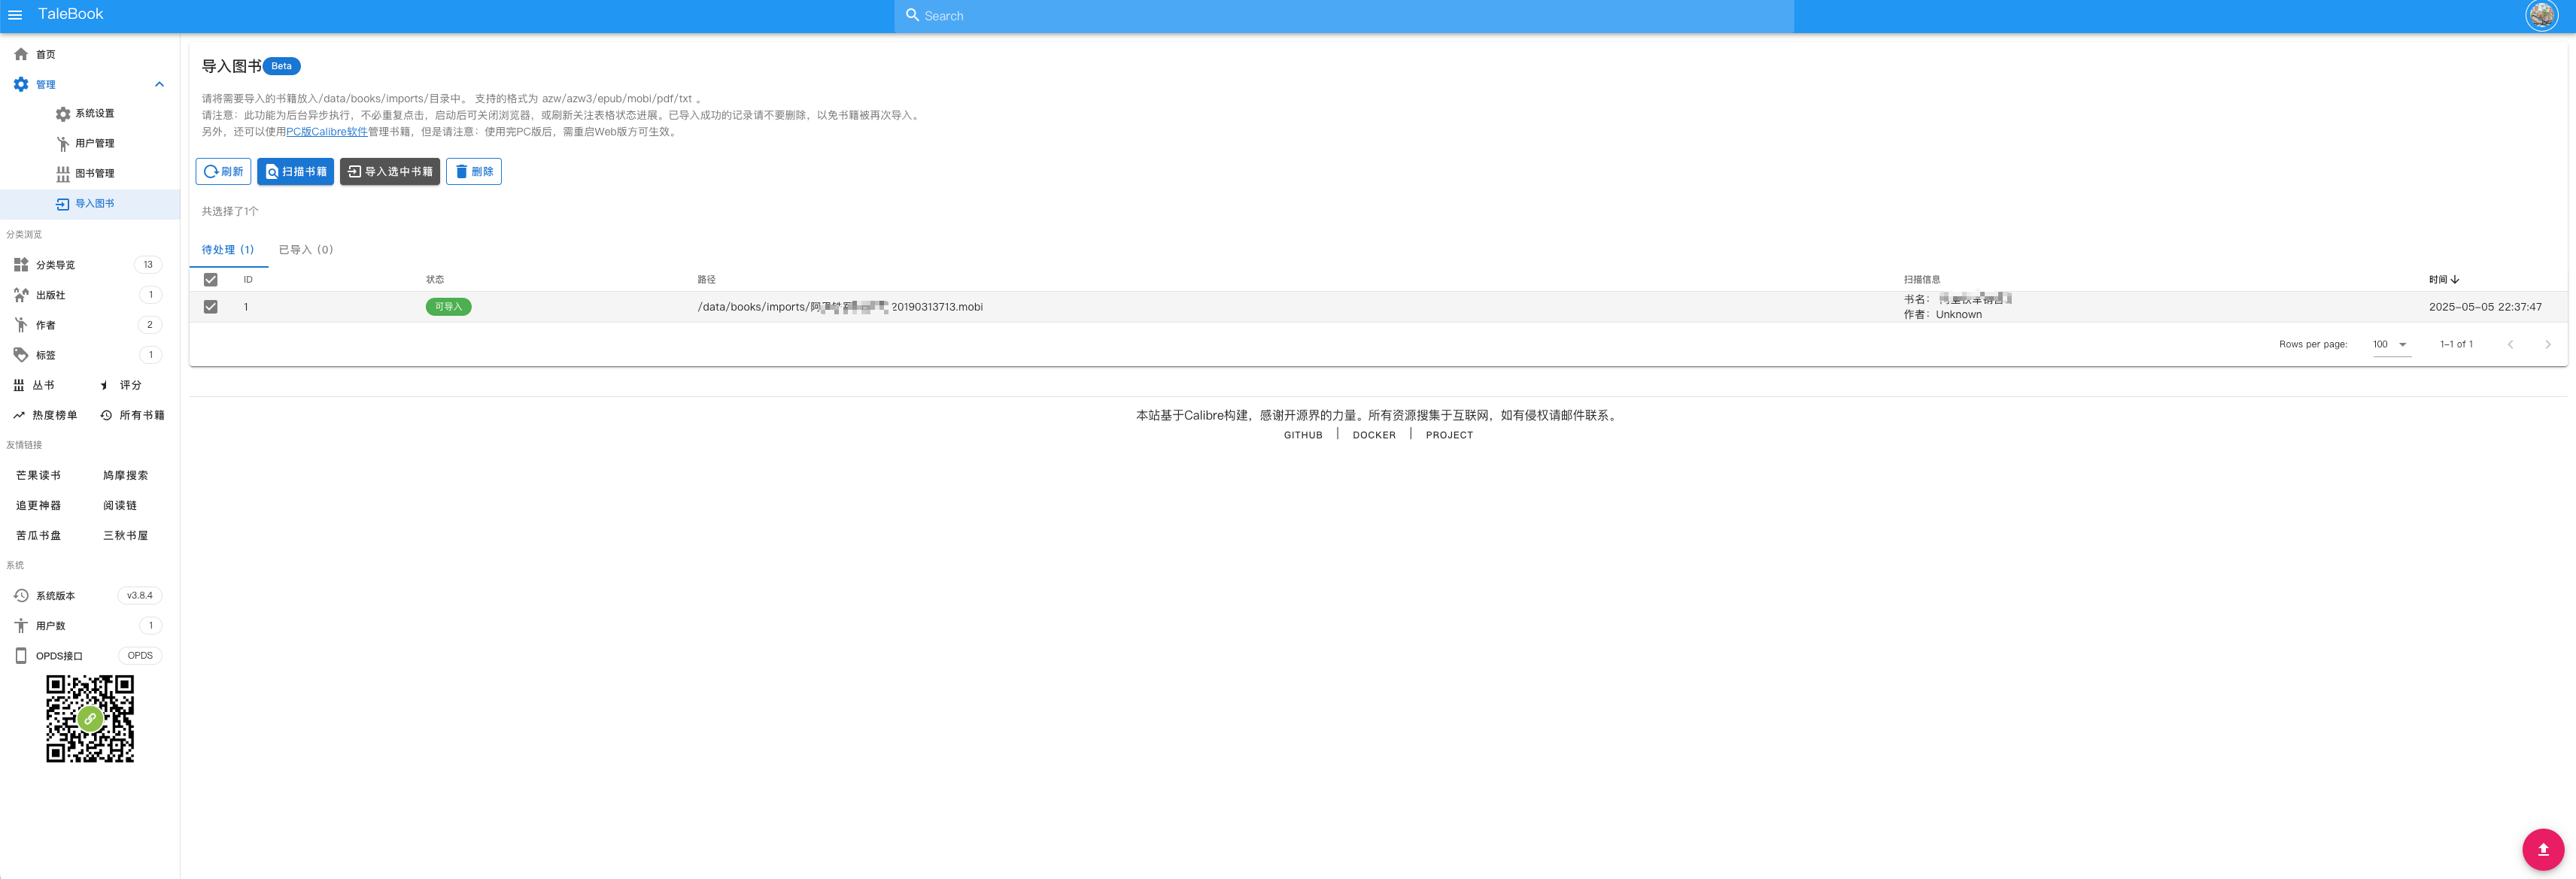Click the user avatar icon
This screenshot has width=2576, height=879.
click(x=2541, y=15)
